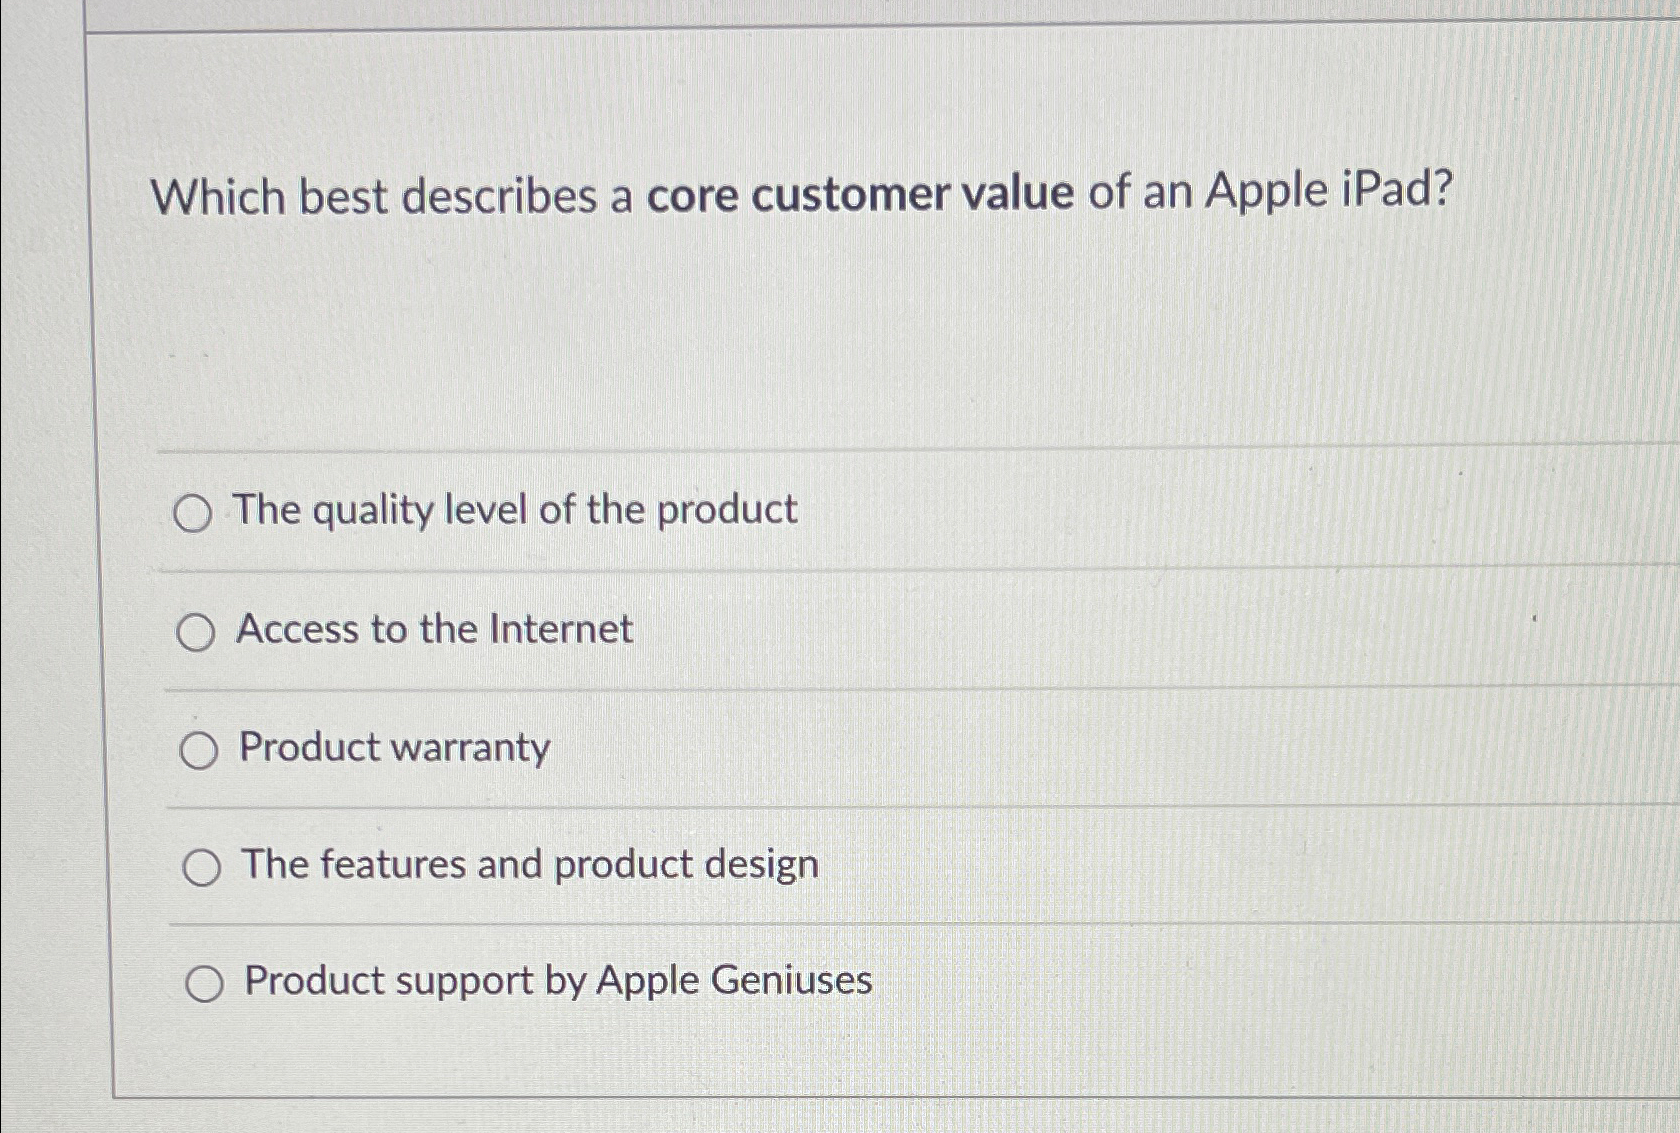Click the answer text "The quality level of the product"
1680x1133 pixels.
pos(514,511)
